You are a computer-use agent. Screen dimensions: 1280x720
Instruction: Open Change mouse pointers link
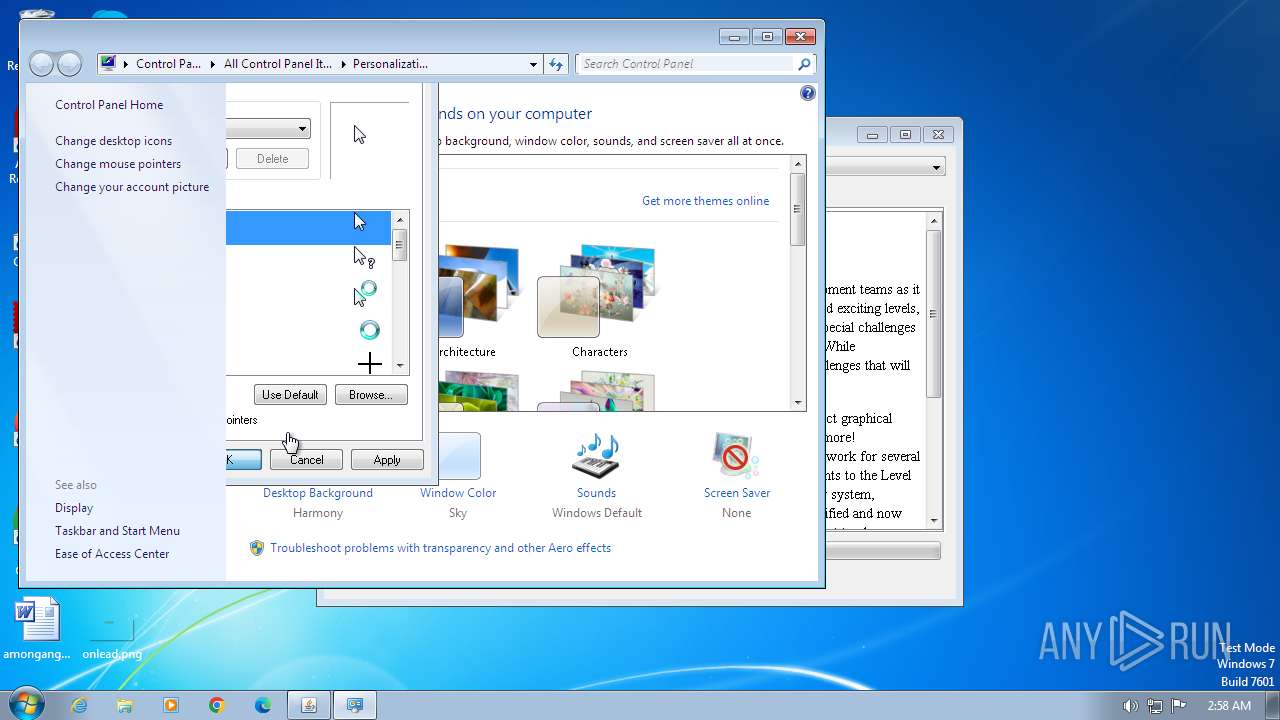click(118, 164)
